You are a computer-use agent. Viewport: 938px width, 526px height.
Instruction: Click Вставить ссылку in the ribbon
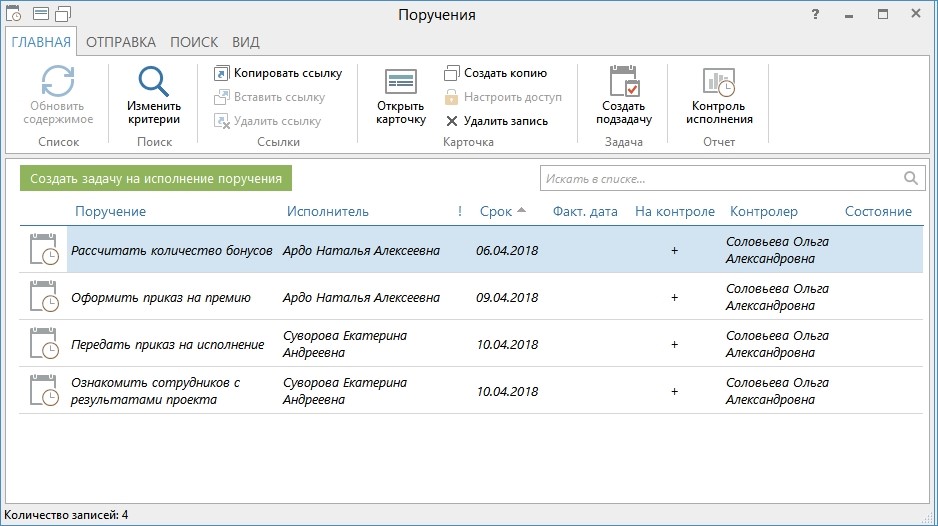tap(270, 97)
